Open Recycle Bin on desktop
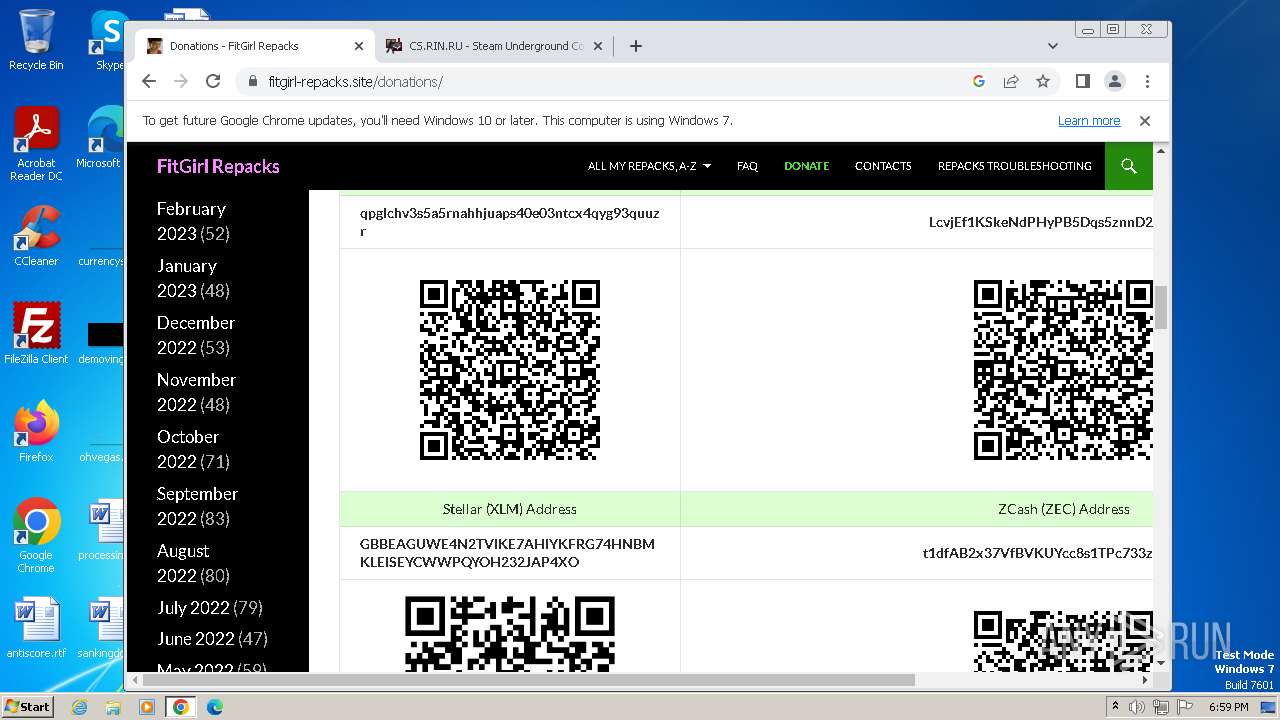Screen dimensions: 1280x720 (x=36, y=40)
